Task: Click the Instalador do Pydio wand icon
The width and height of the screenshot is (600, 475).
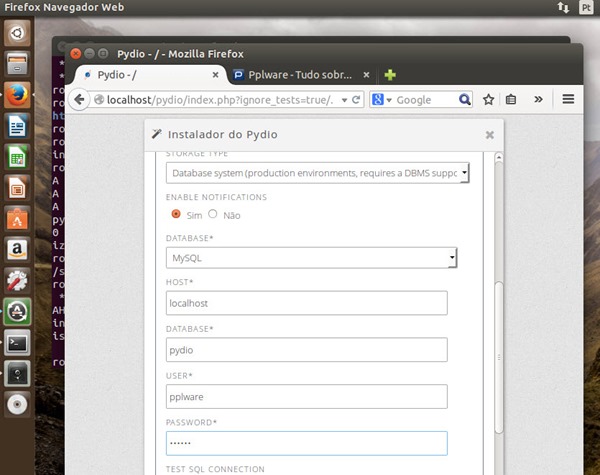Action: [x=157, y=134]
